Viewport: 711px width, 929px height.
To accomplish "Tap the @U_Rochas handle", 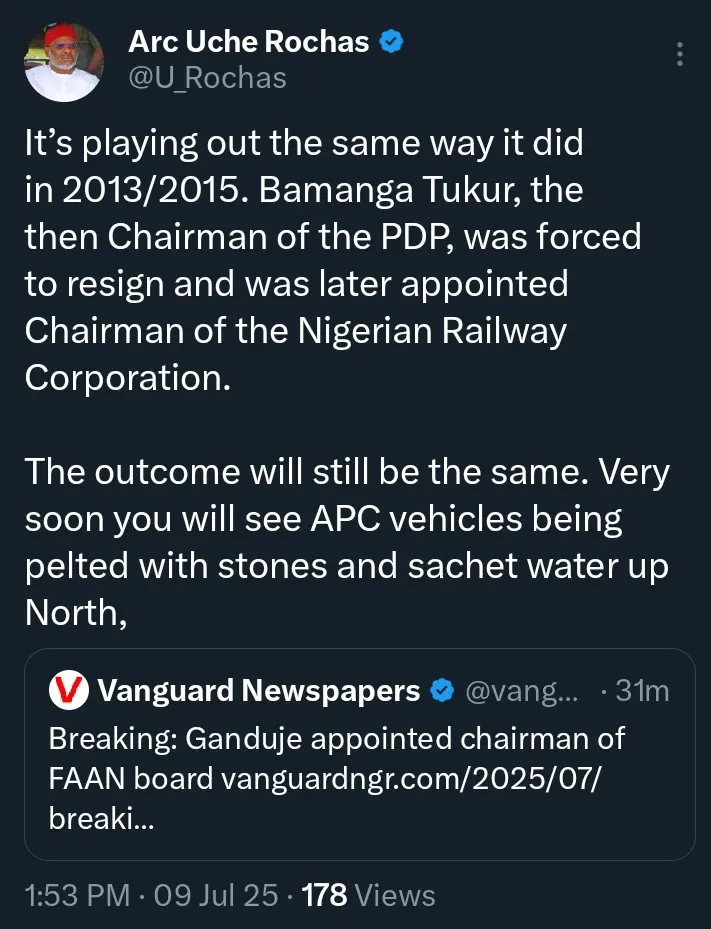I will [208, 77].
